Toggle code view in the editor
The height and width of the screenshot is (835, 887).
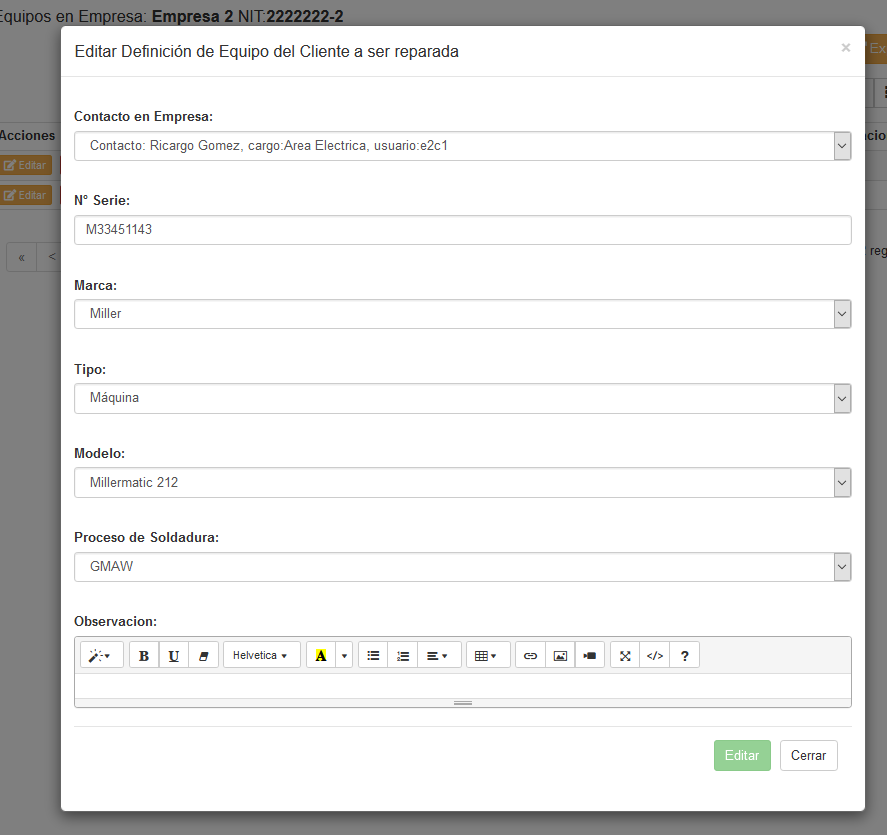click(655, 656)
